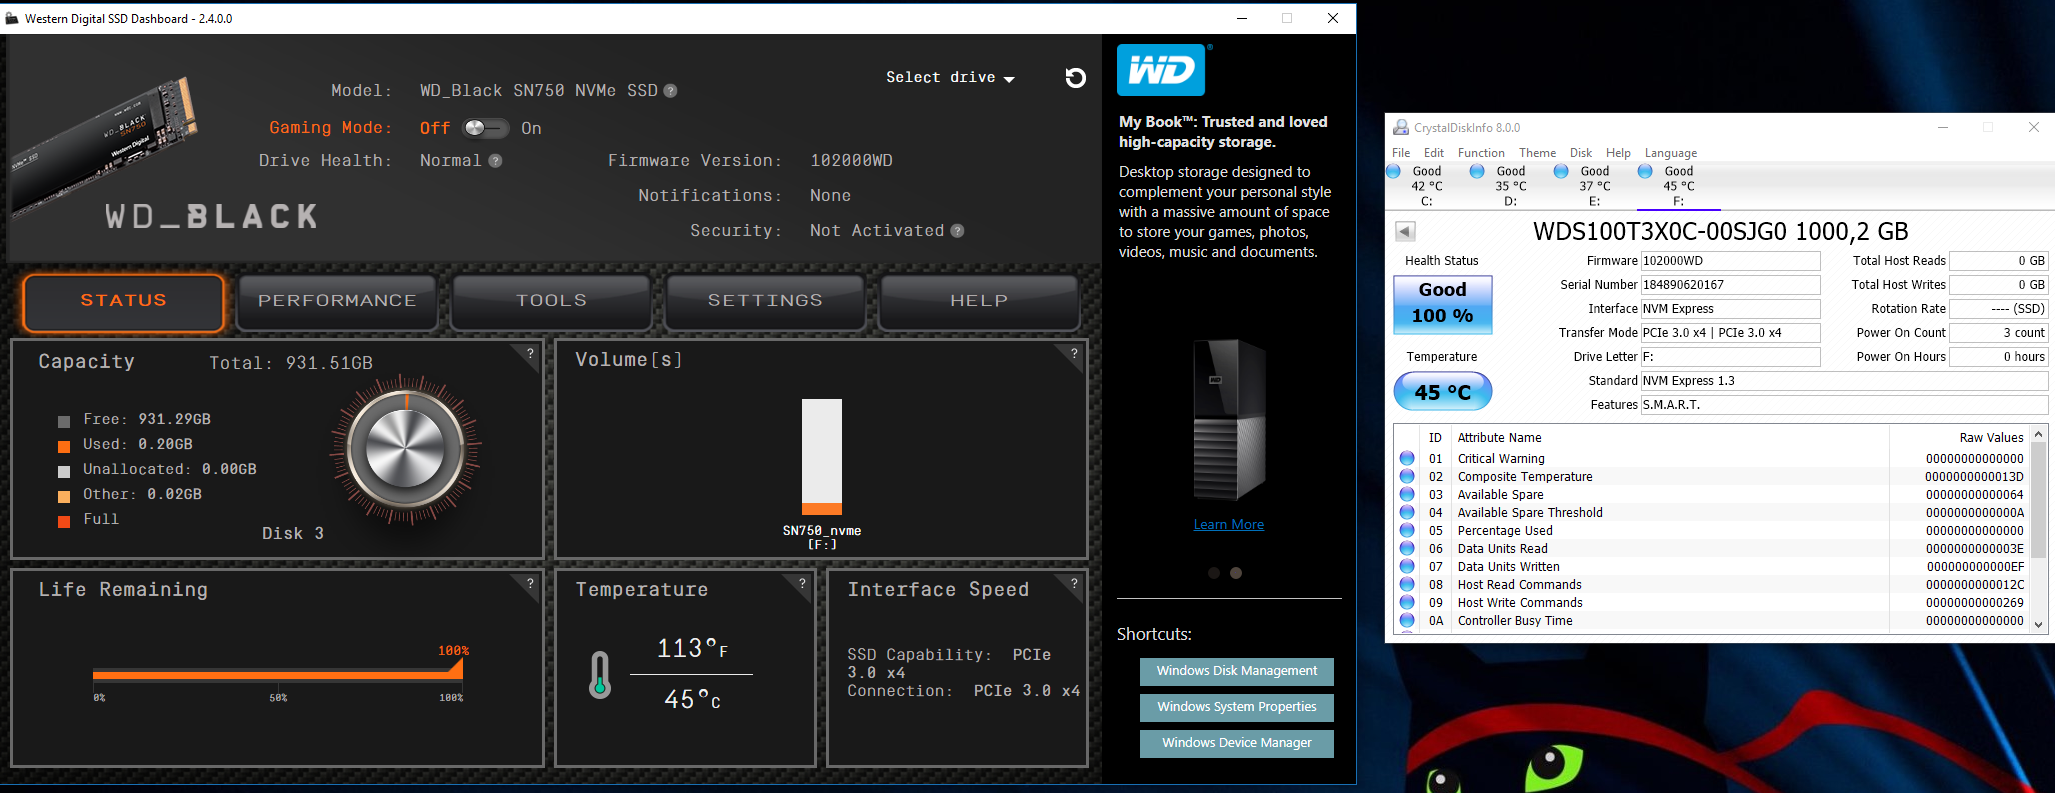Viewport: 2055px width, 793px height.
Task: Click the WD logo in the sidebar
Action: click(x=1162, y=70)
